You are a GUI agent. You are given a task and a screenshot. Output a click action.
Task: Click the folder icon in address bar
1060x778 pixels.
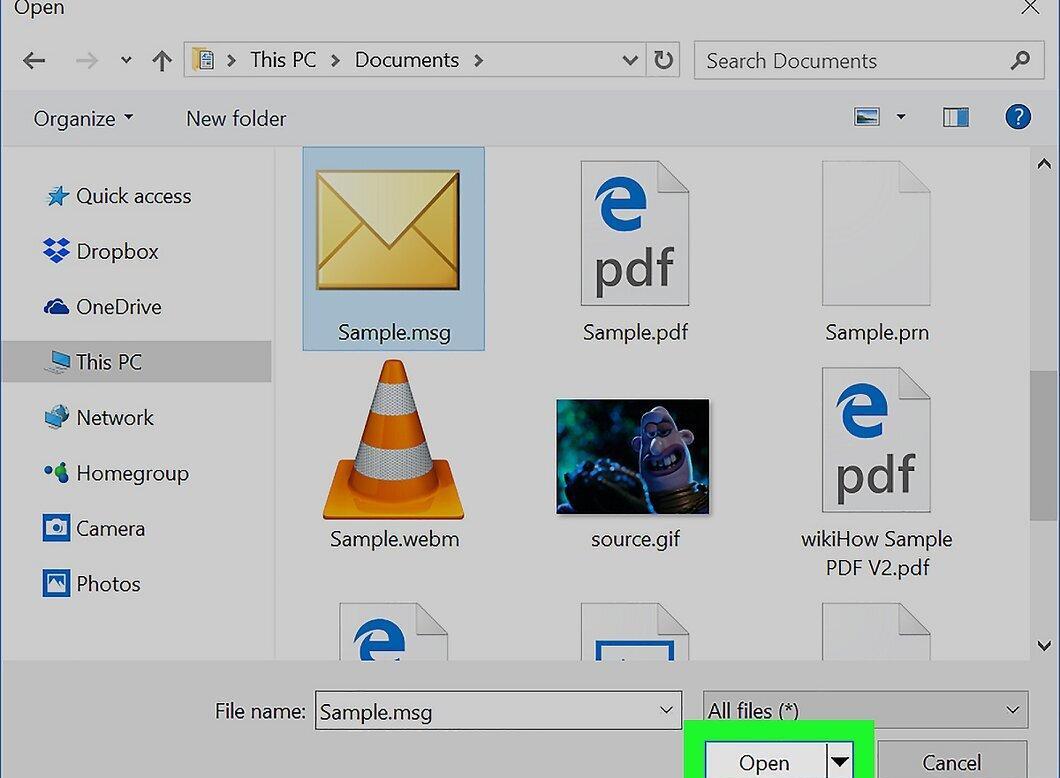(203, 59)
